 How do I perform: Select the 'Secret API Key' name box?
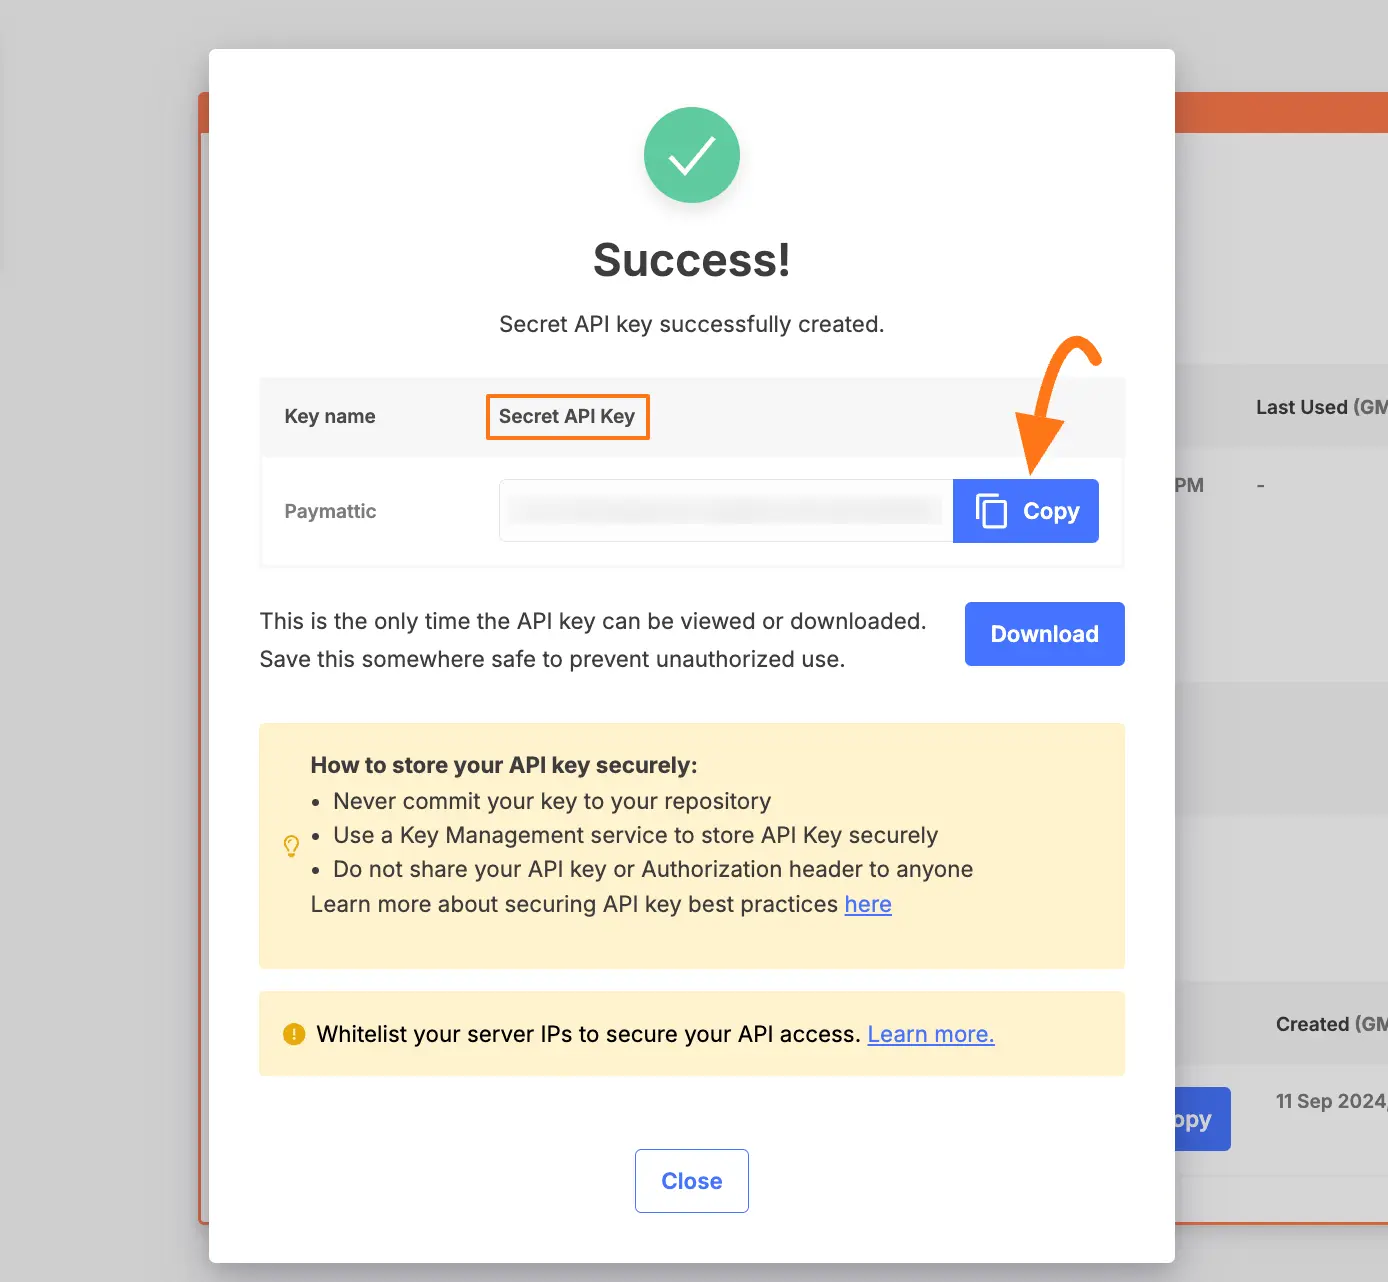[567, 416]
